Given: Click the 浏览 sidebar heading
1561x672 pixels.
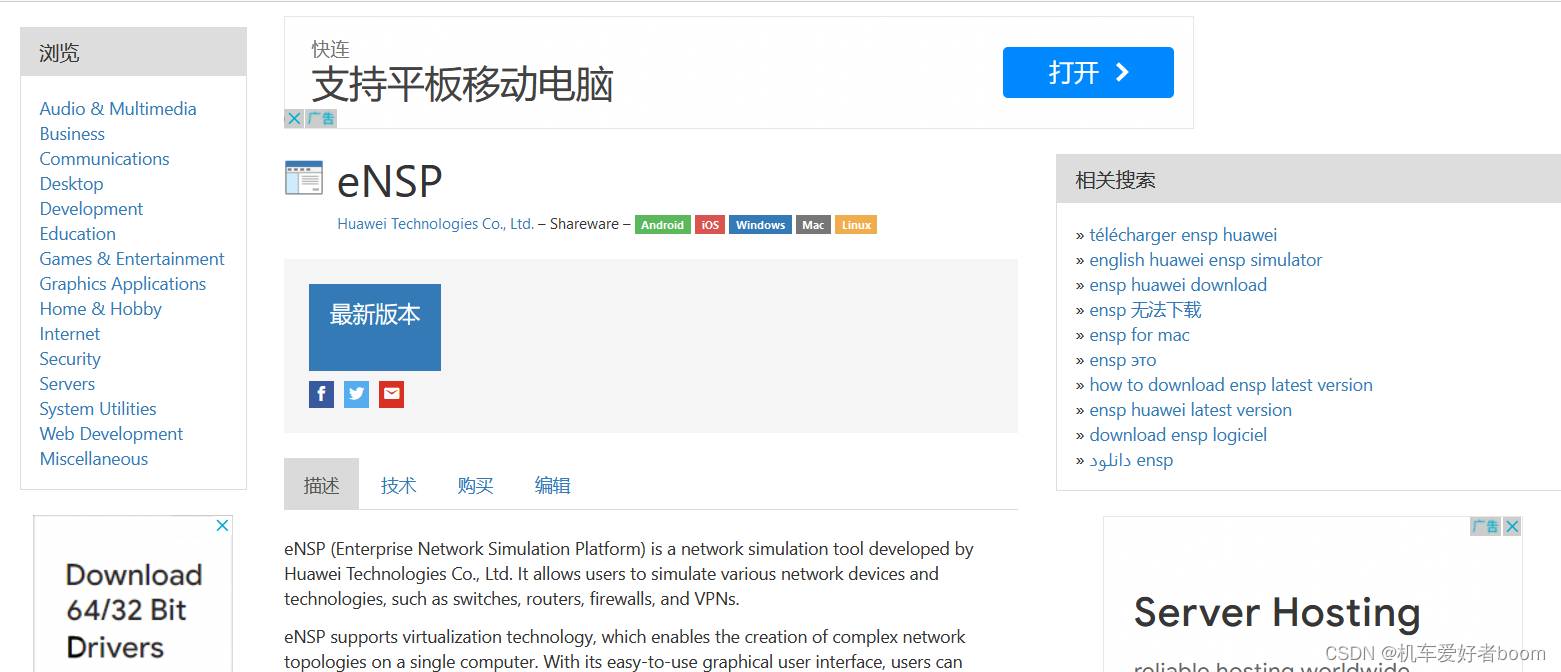Looking at the screenshot, I should point(59,53).
